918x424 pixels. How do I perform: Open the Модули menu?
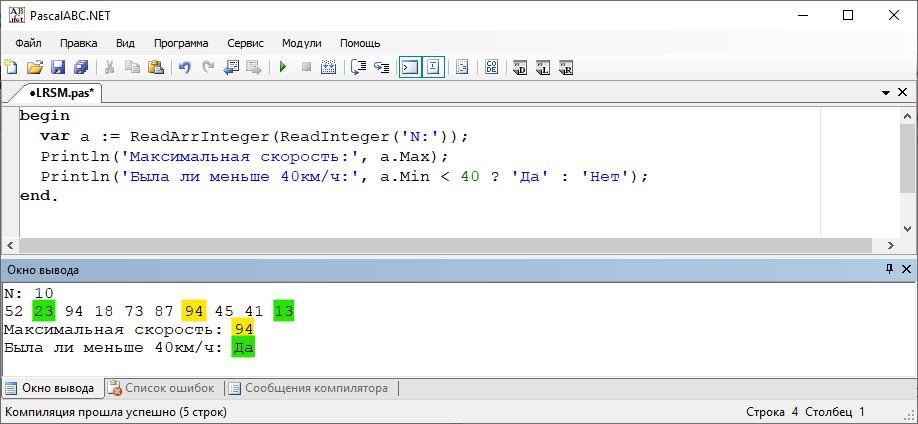coord(302,43)
